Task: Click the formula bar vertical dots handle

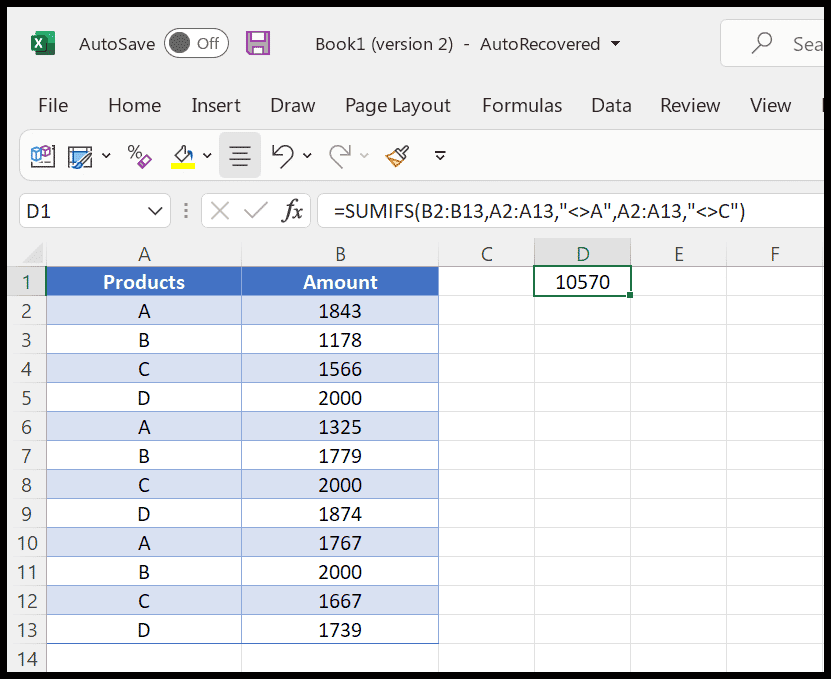Action: 185,211
